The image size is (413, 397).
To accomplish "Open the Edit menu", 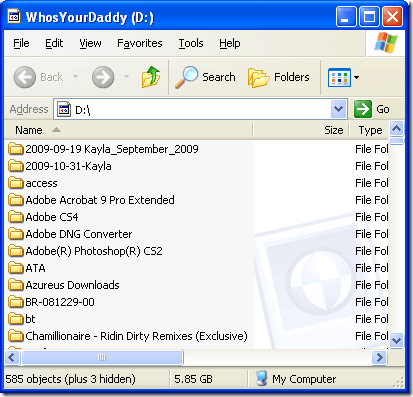I will (x=54, y=43).
